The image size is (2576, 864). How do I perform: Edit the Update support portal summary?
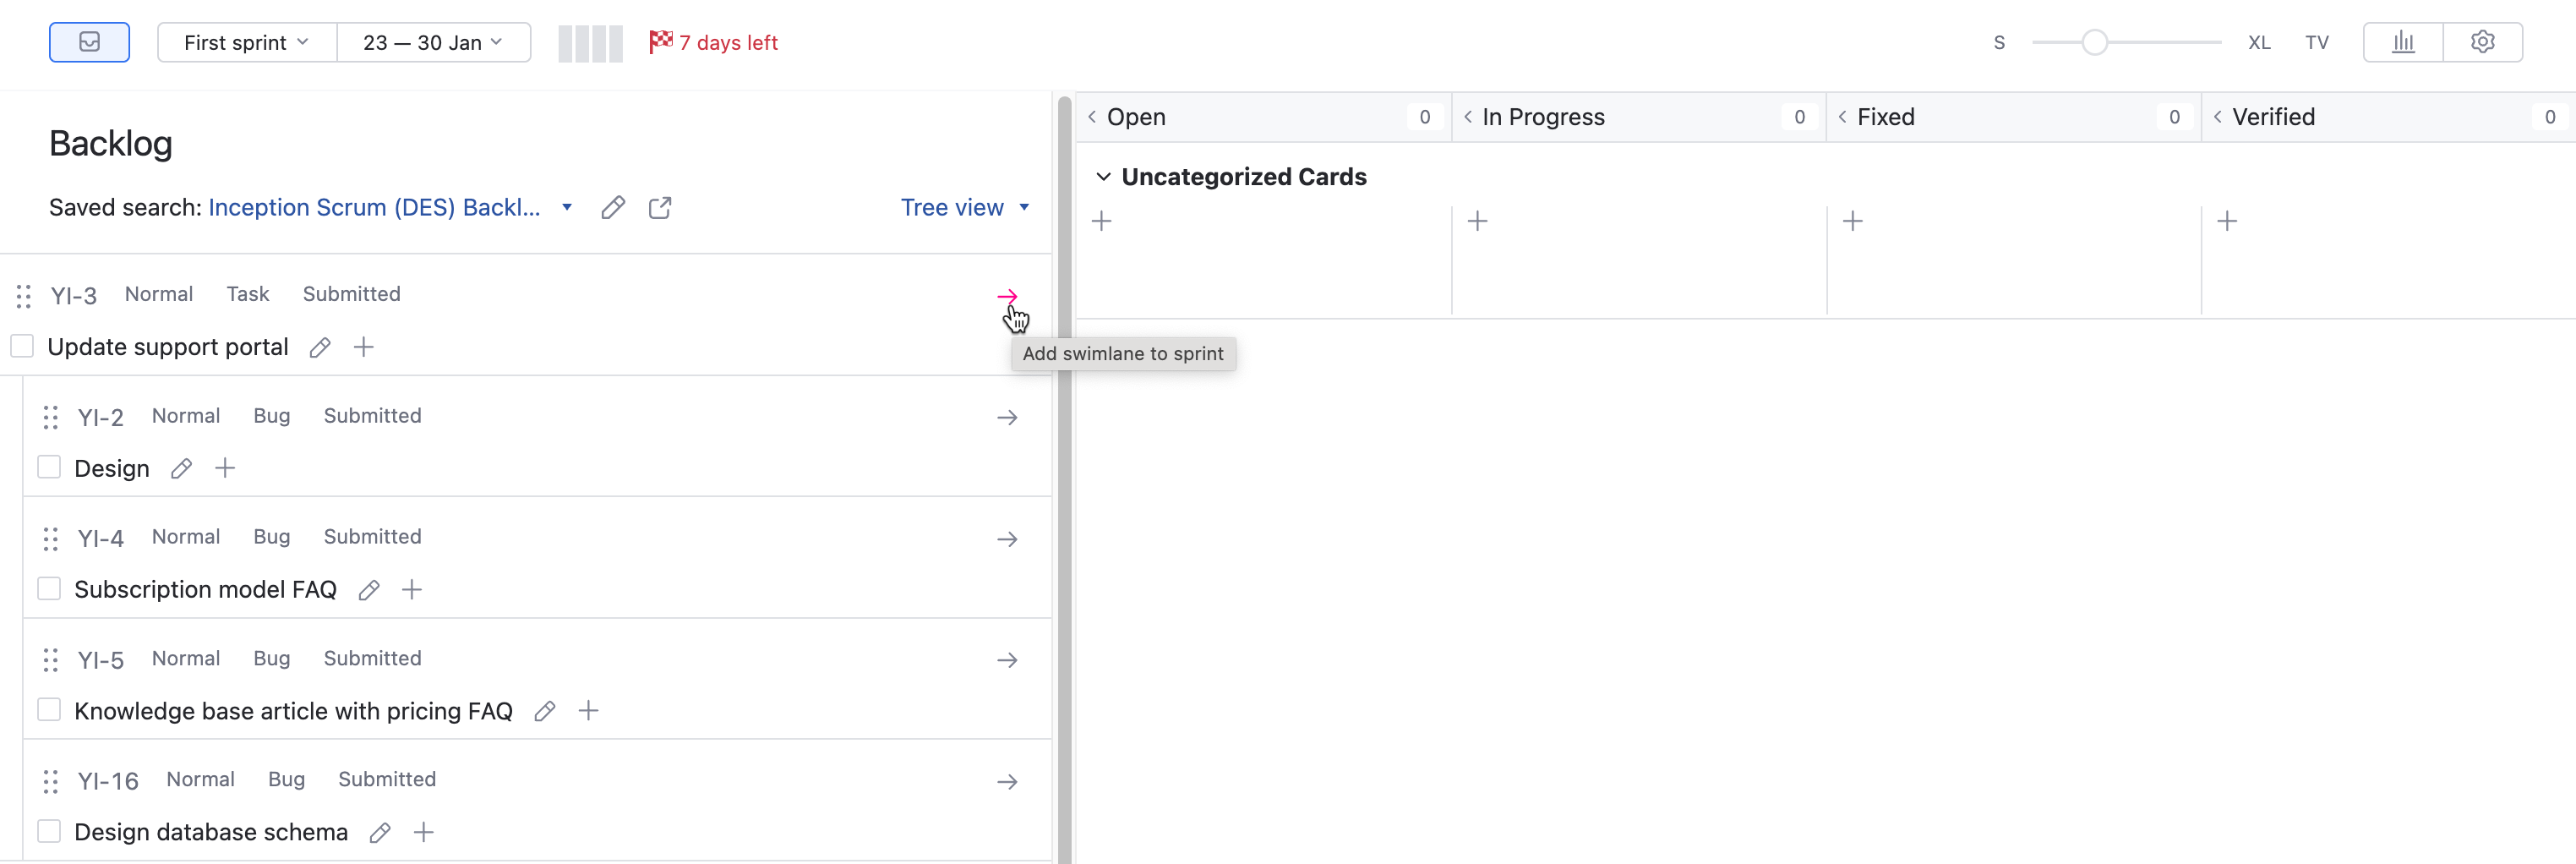(320, 348)
